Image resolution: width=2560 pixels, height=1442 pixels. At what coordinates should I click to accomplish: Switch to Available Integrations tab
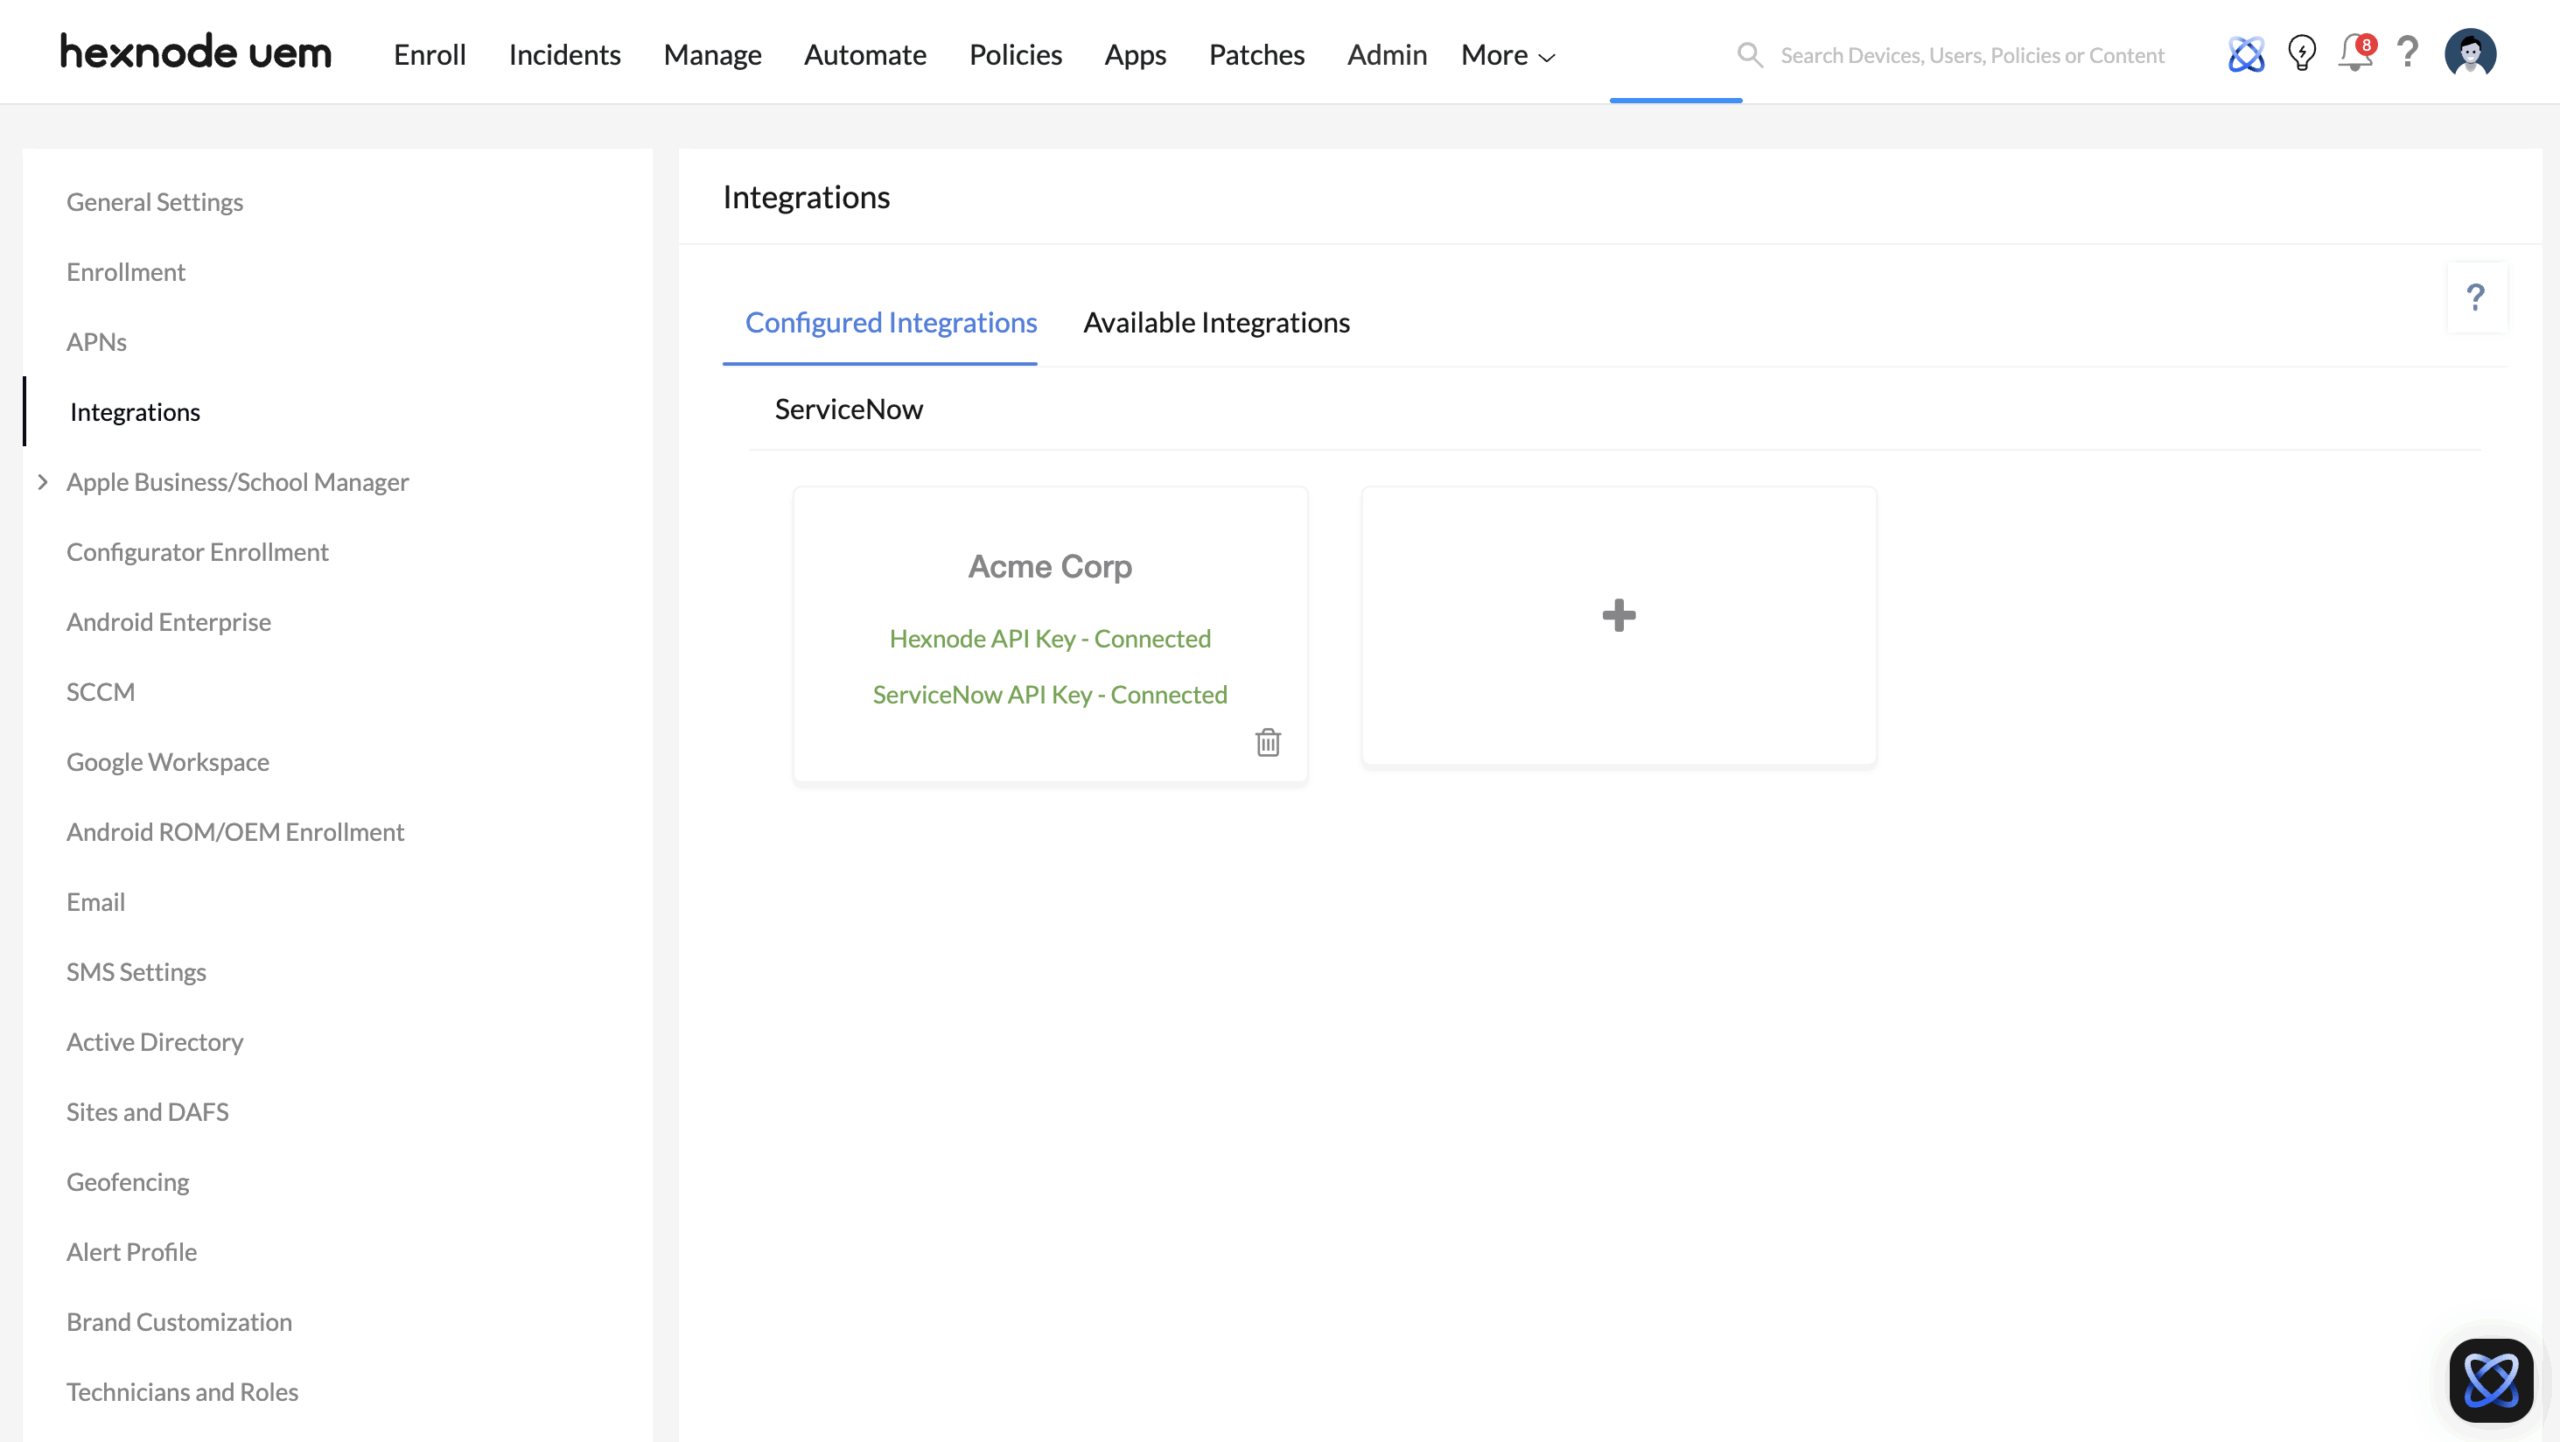coord(1216,322)
